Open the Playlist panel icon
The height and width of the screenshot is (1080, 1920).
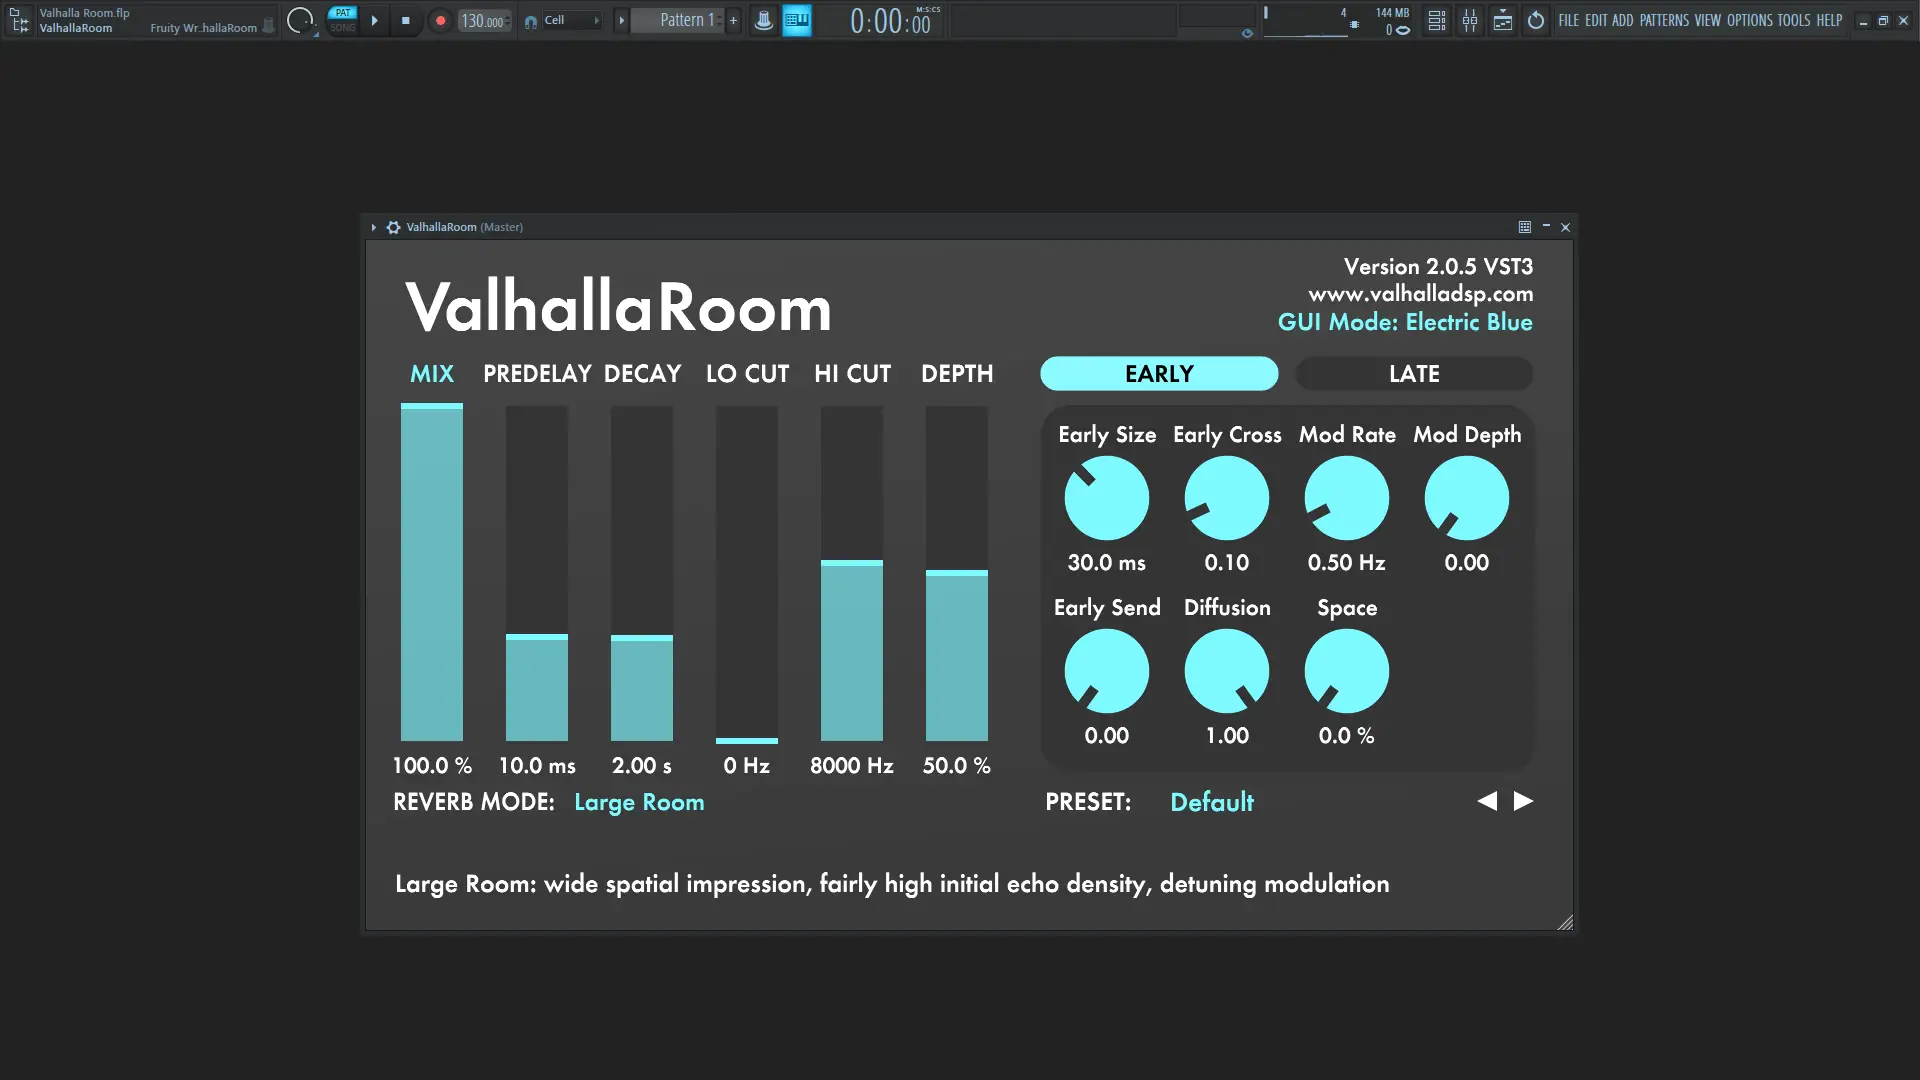[1502, 20]
